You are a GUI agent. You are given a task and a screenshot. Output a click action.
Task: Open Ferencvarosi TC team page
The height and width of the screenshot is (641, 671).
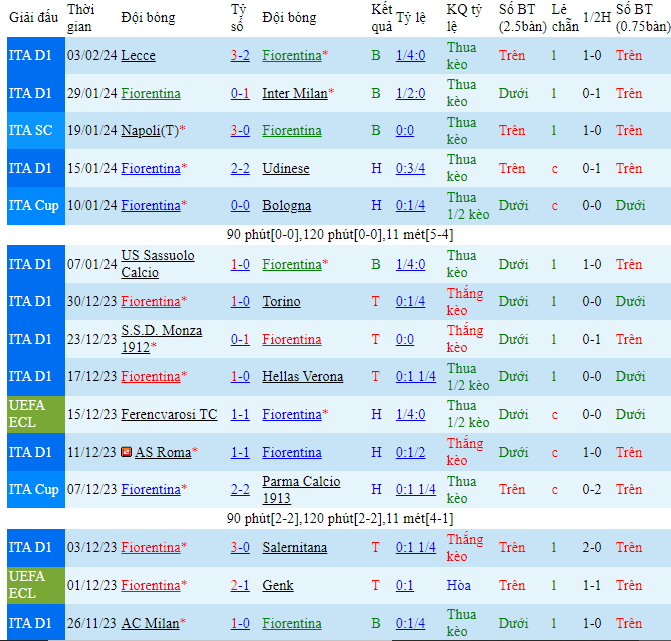pos(169,414)
